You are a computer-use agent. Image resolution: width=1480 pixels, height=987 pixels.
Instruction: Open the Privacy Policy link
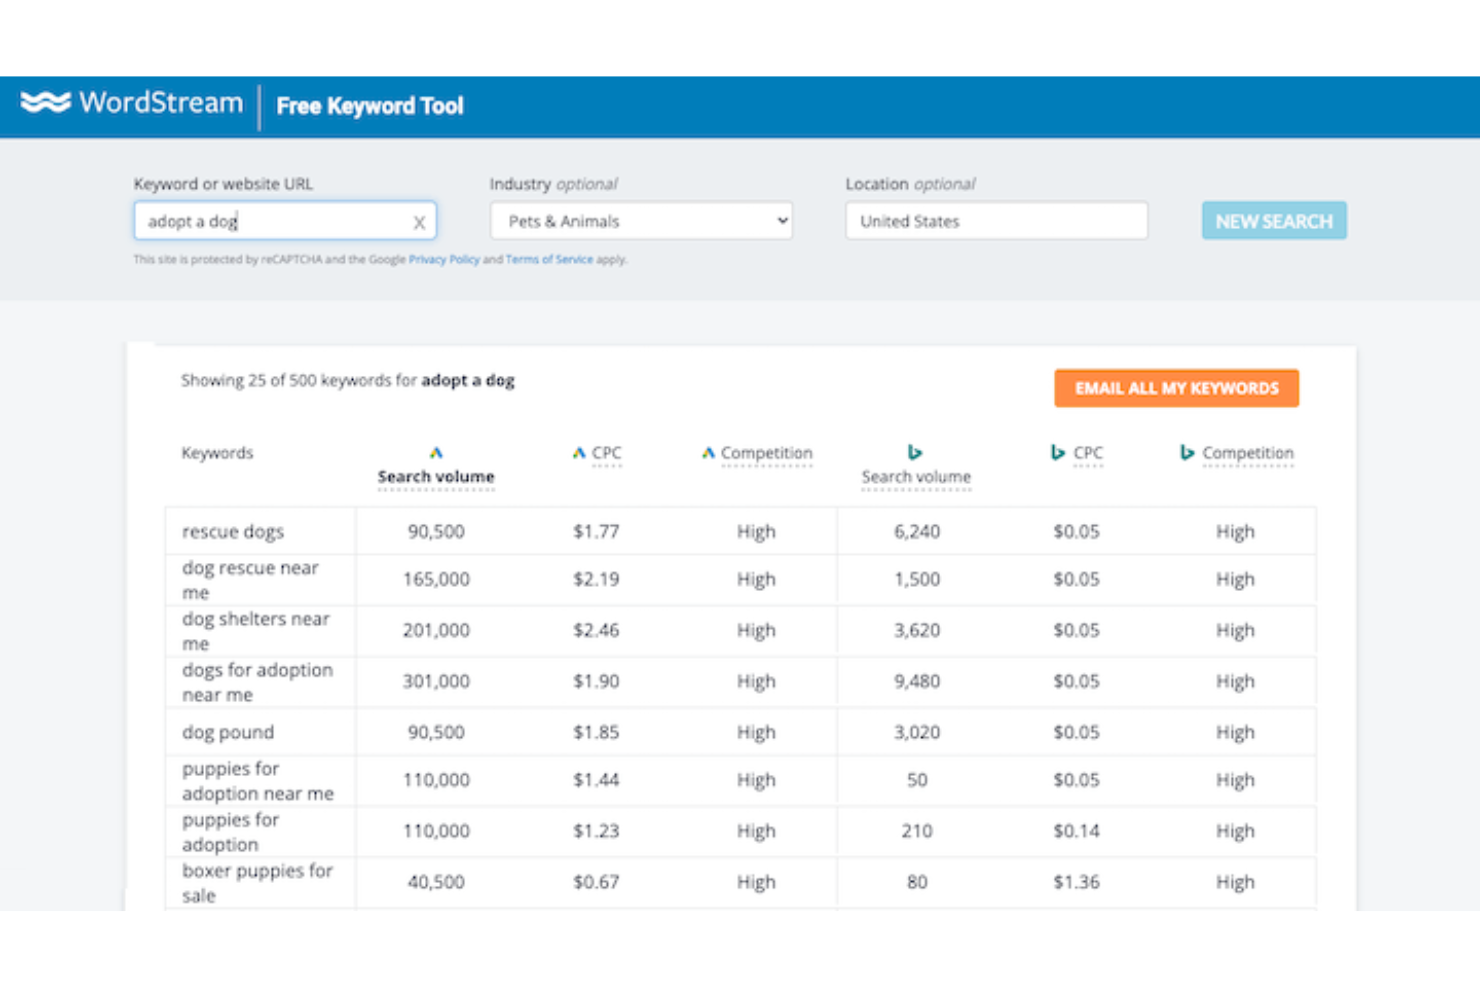pyautogui.click(x=443, y=259)
